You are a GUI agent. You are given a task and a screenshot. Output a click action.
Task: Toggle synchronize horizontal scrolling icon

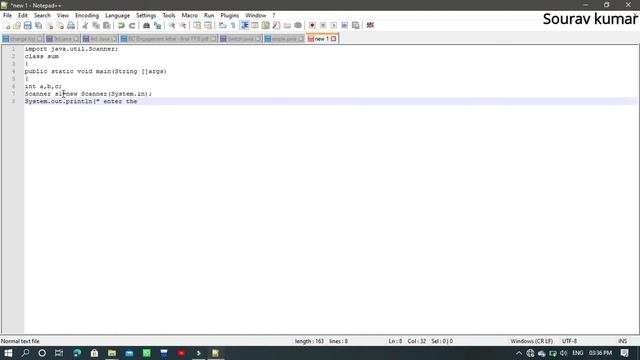(208, 25)
